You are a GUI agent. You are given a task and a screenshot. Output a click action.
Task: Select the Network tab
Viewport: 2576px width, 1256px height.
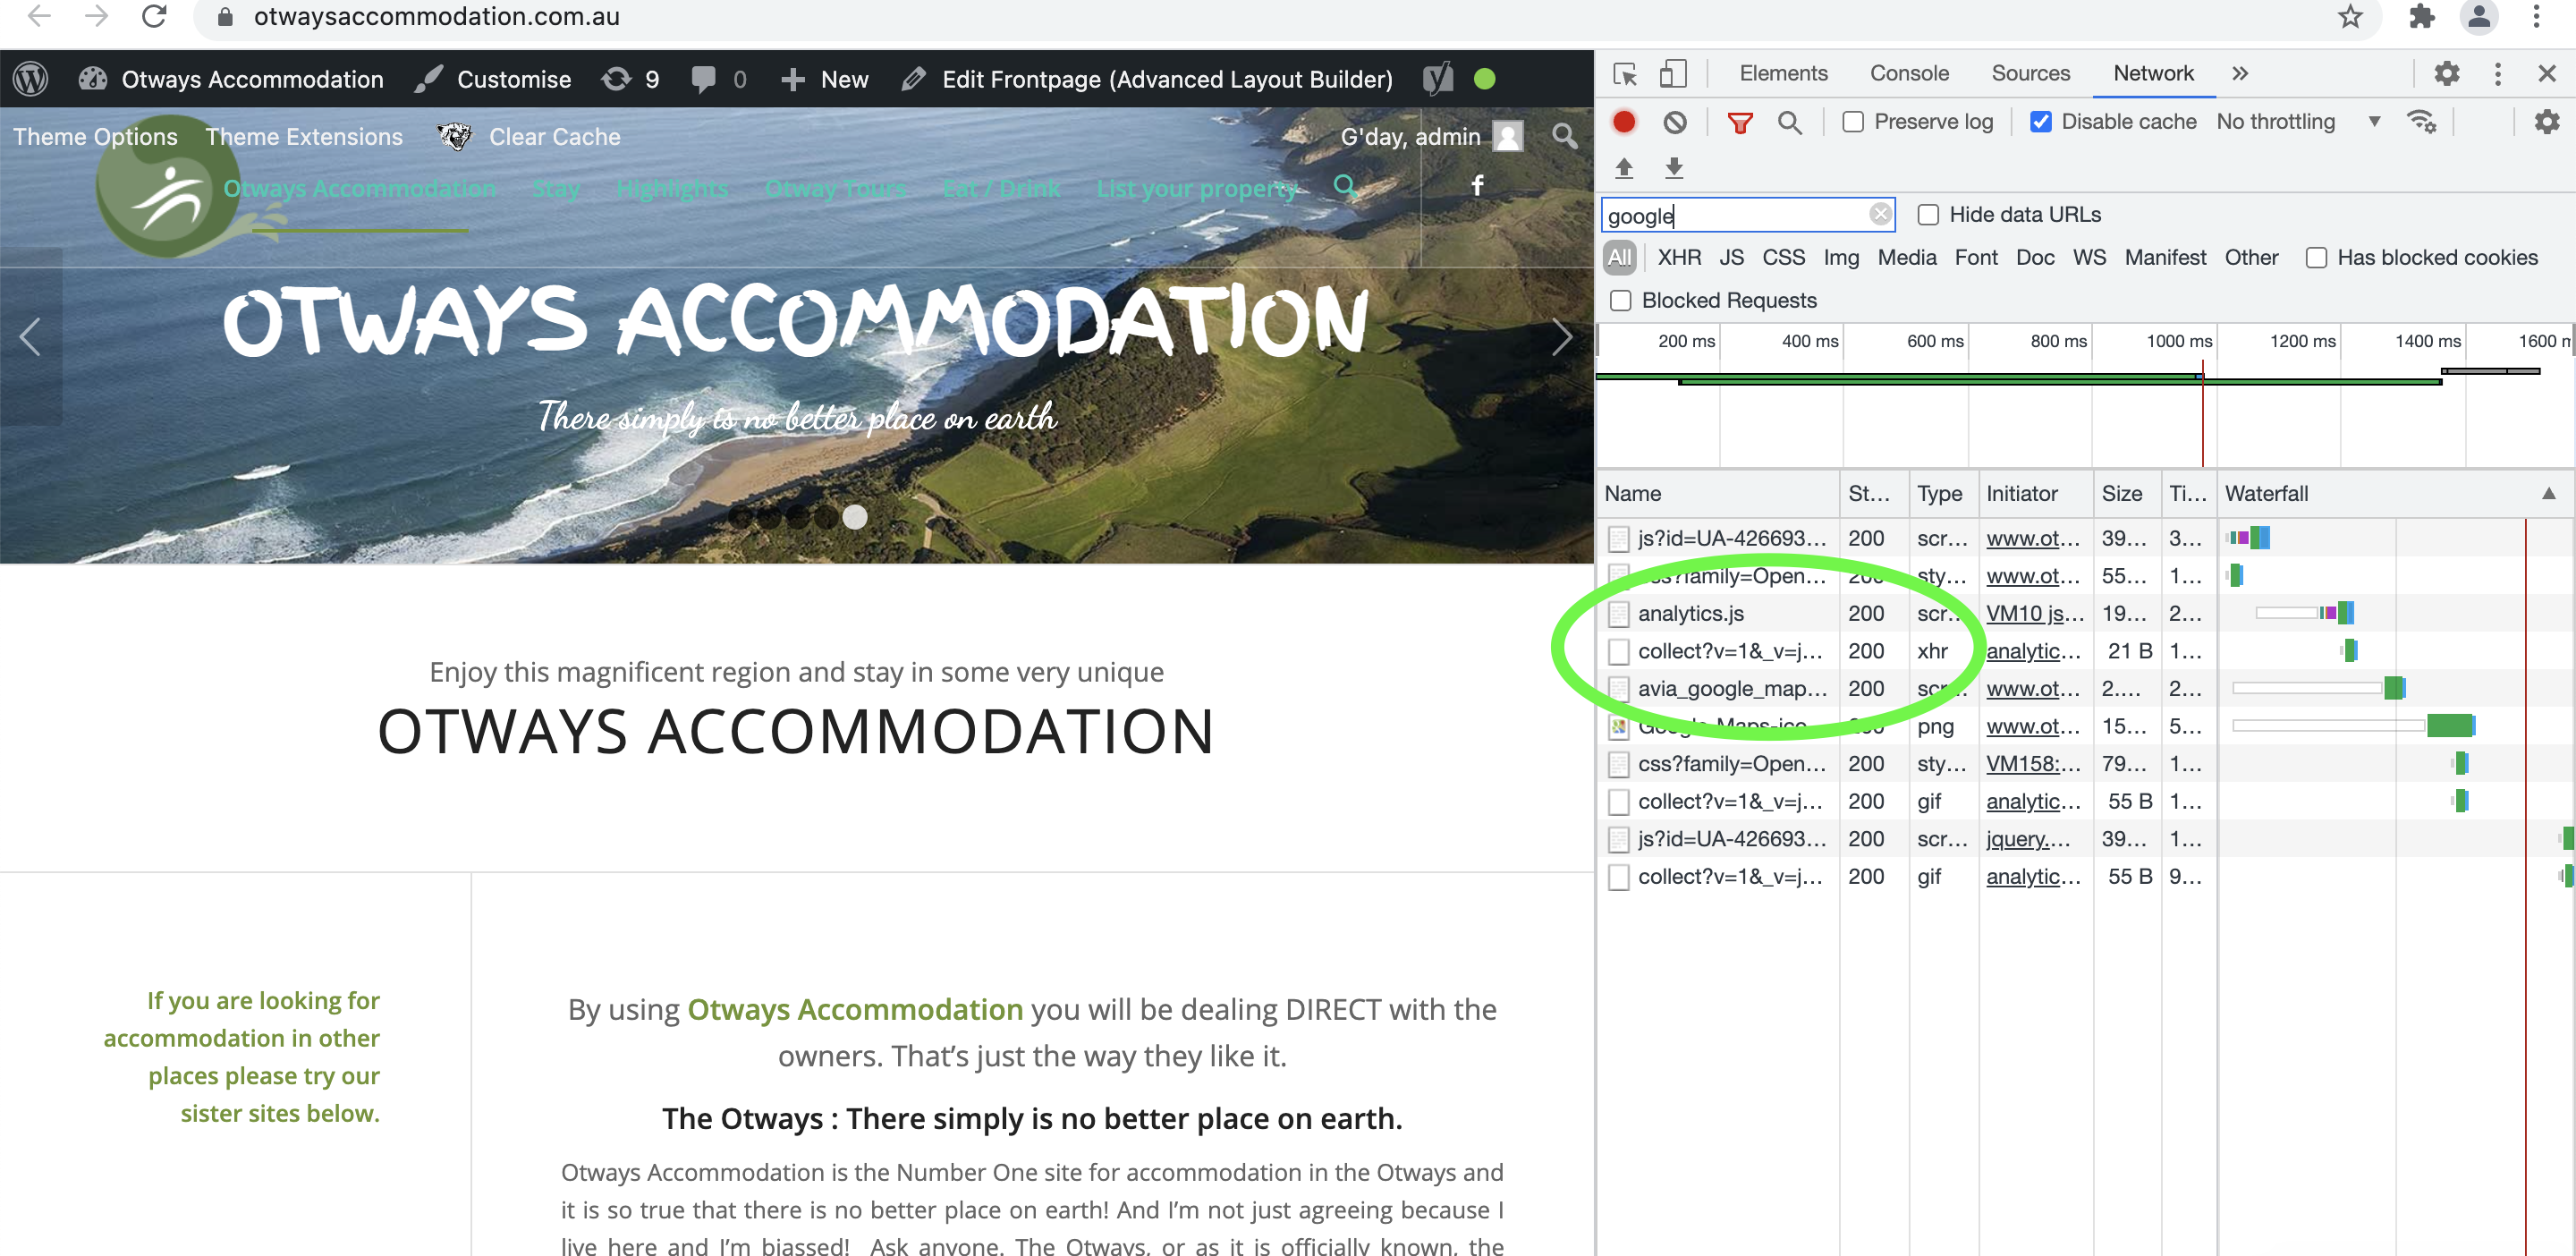2153,73
